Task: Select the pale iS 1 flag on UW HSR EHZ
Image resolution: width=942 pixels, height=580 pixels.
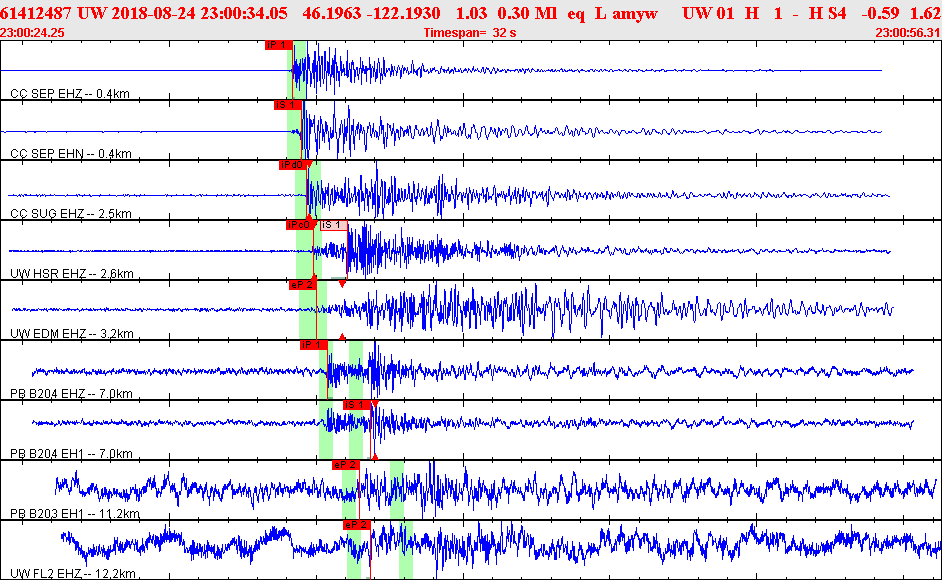Action: [333, 225]
